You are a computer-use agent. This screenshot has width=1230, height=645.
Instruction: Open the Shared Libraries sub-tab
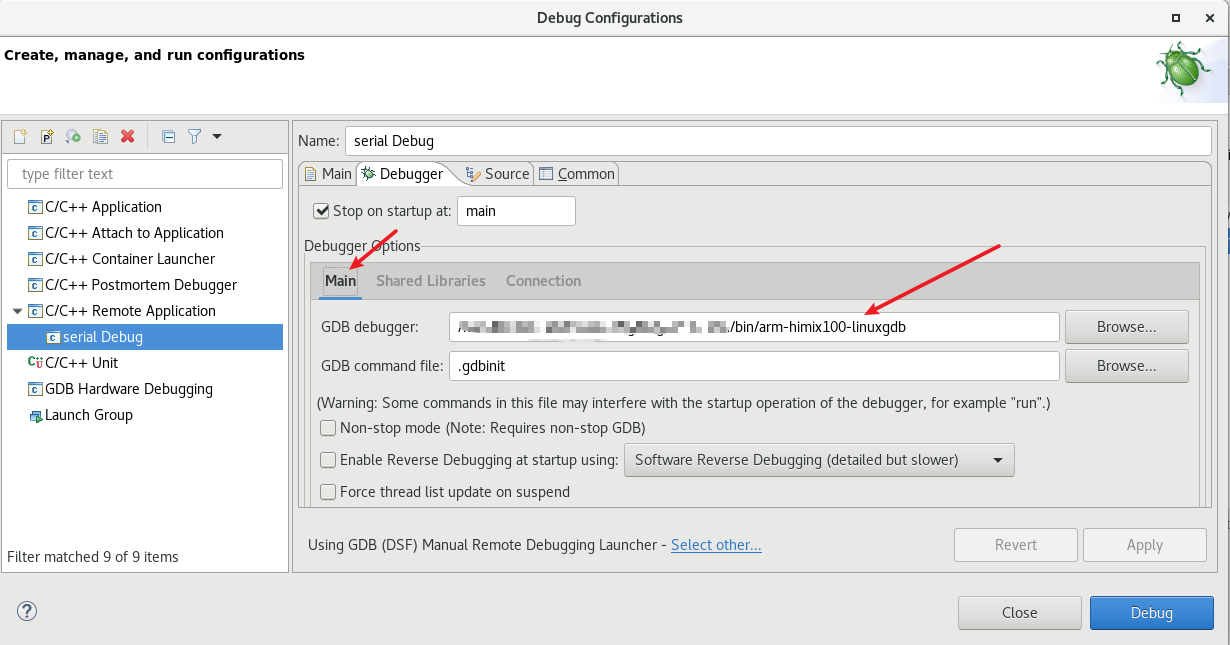coord(430,281)
